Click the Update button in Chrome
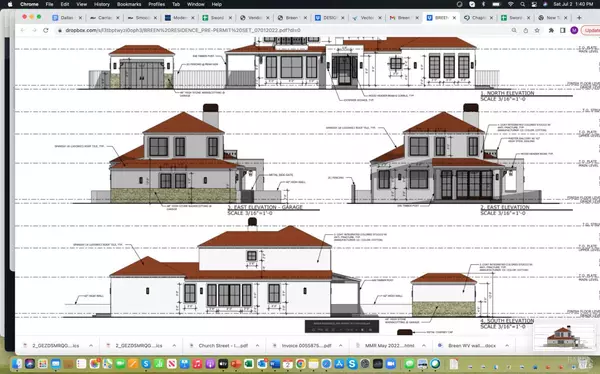This screenshot has height=374, width=600. pyautogui.click(x=591, y=30)
